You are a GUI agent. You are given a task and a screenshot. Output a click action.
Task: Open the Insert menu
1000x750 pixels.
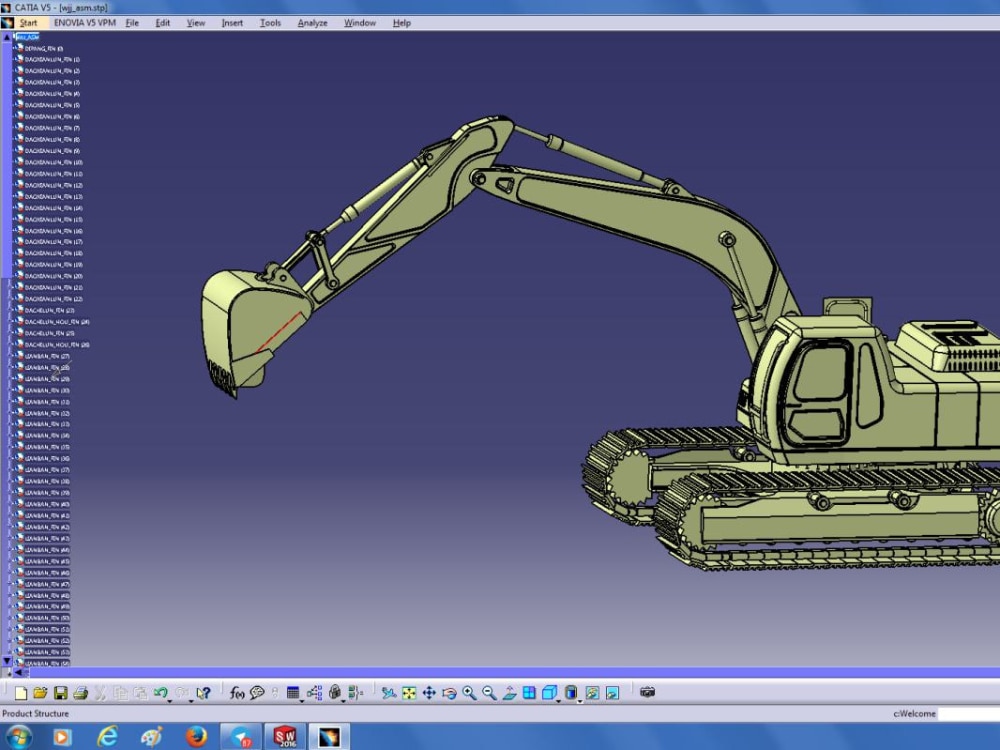tap(232, 23)
